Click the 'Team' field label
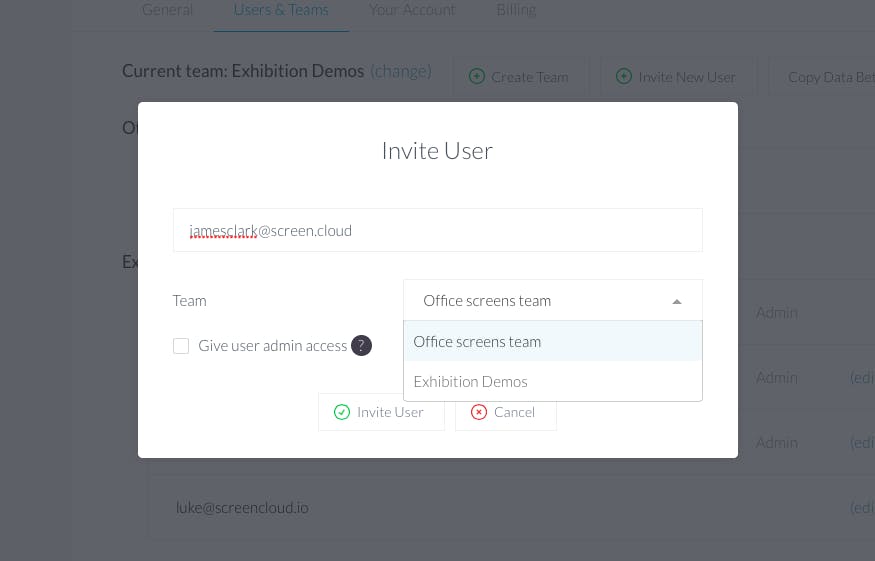Viewport: 875px width, 561px height. click(x=190, y=301)
